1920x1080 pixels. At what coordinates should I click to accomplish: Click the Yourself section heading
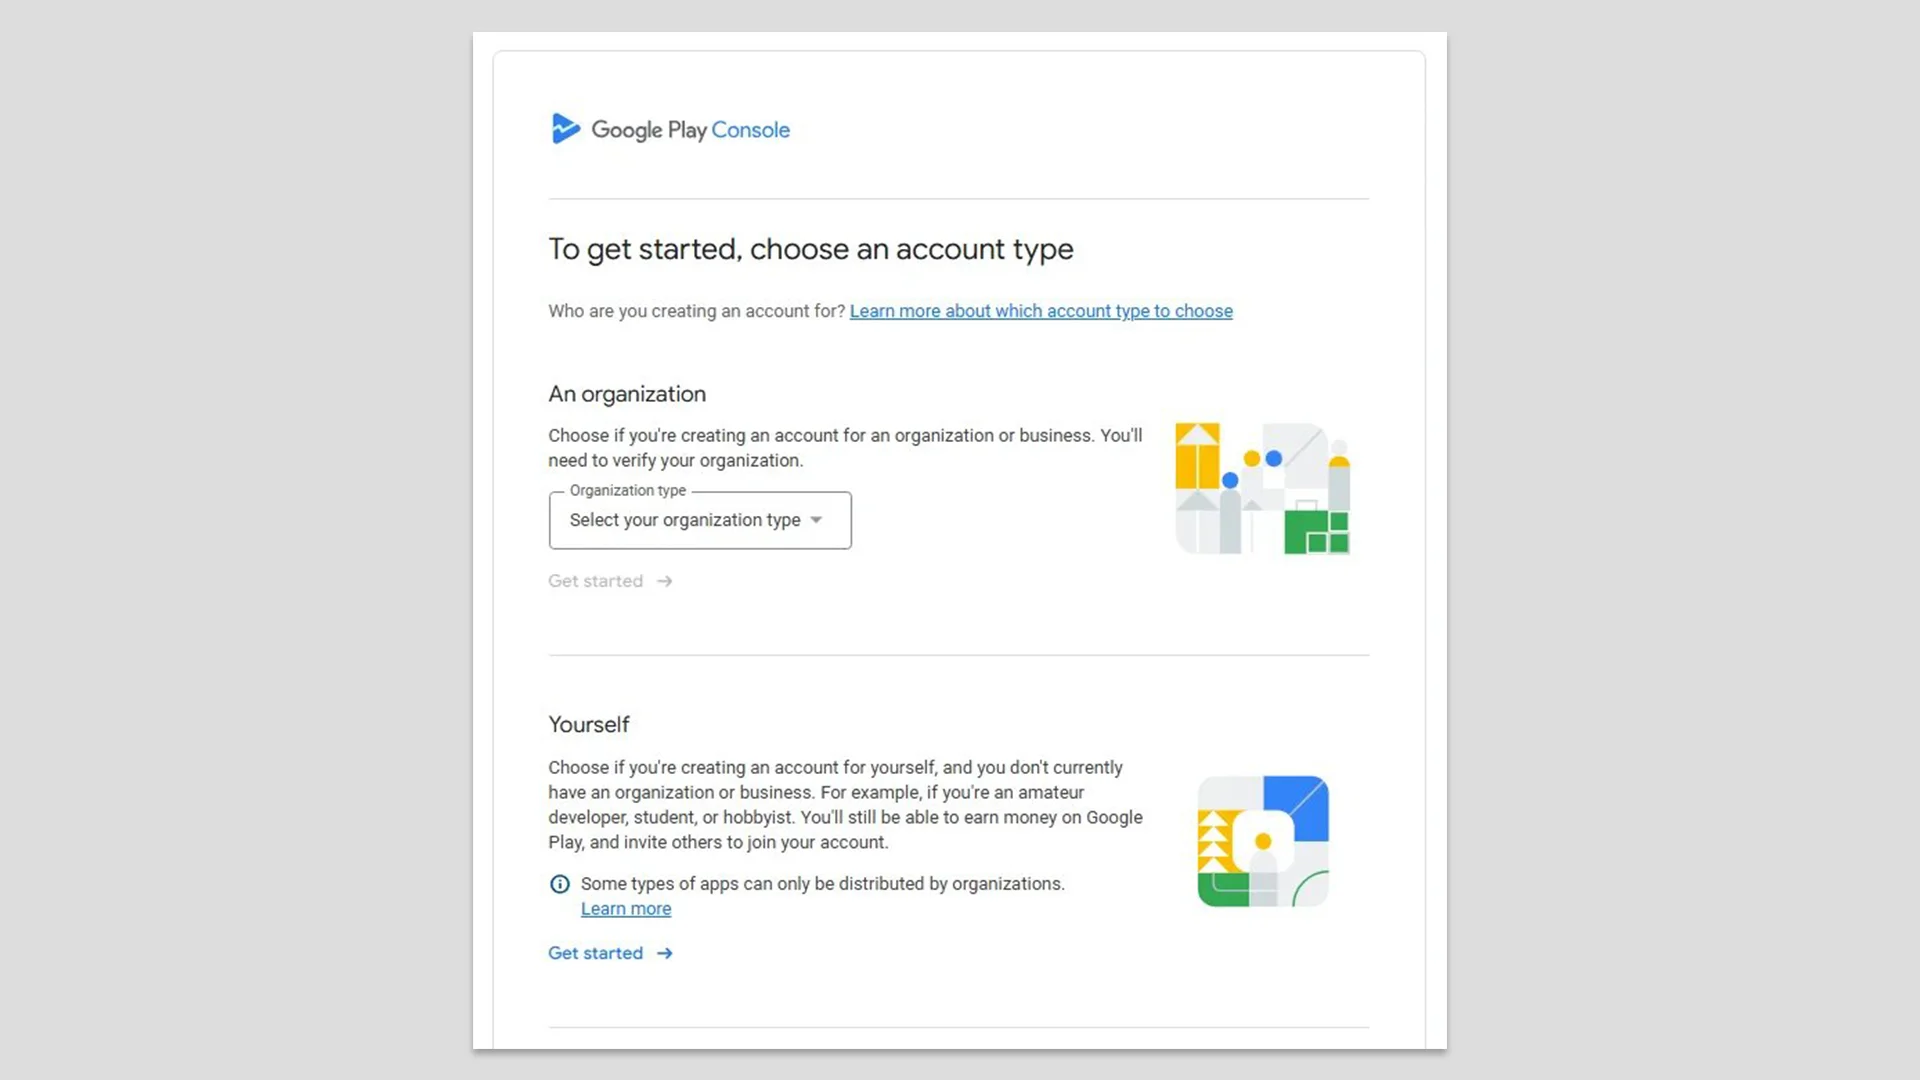pos(589,724)
